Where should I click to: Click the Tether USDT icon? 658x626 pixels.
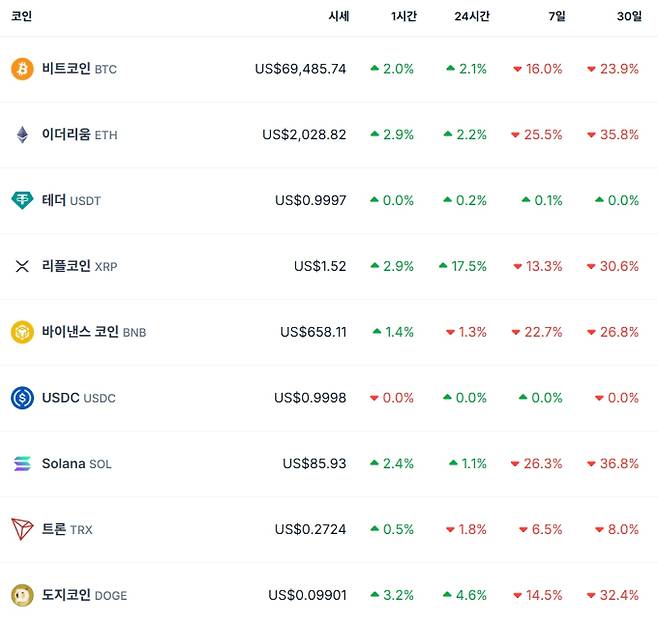(22, 200)
